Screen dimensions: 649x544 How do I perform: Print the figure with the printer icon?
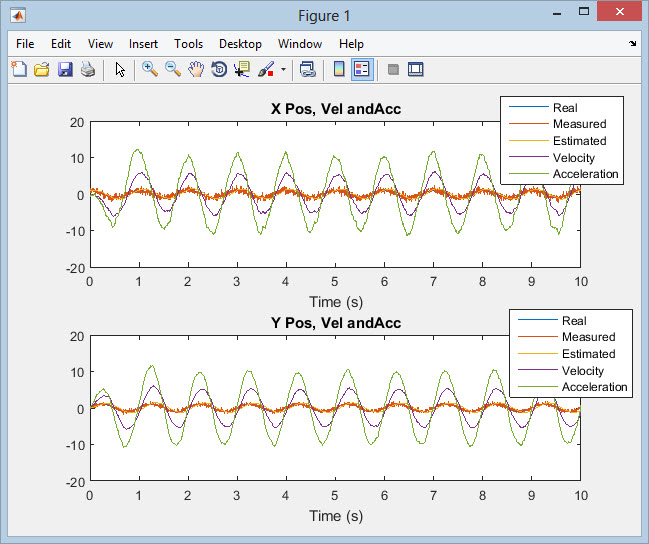coord(88,69)
